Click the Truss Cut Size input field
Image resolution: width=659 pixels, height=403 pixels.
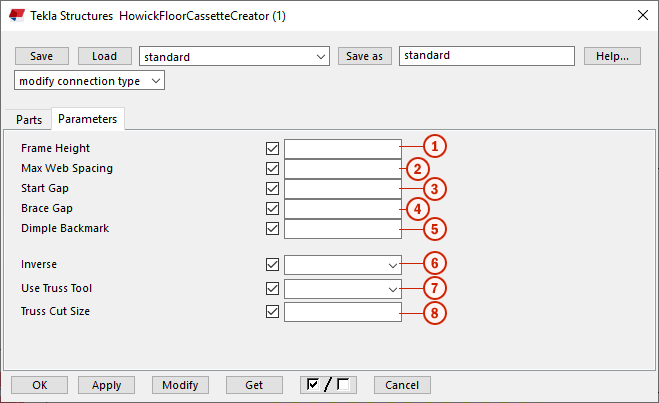[x=343, y=312]
